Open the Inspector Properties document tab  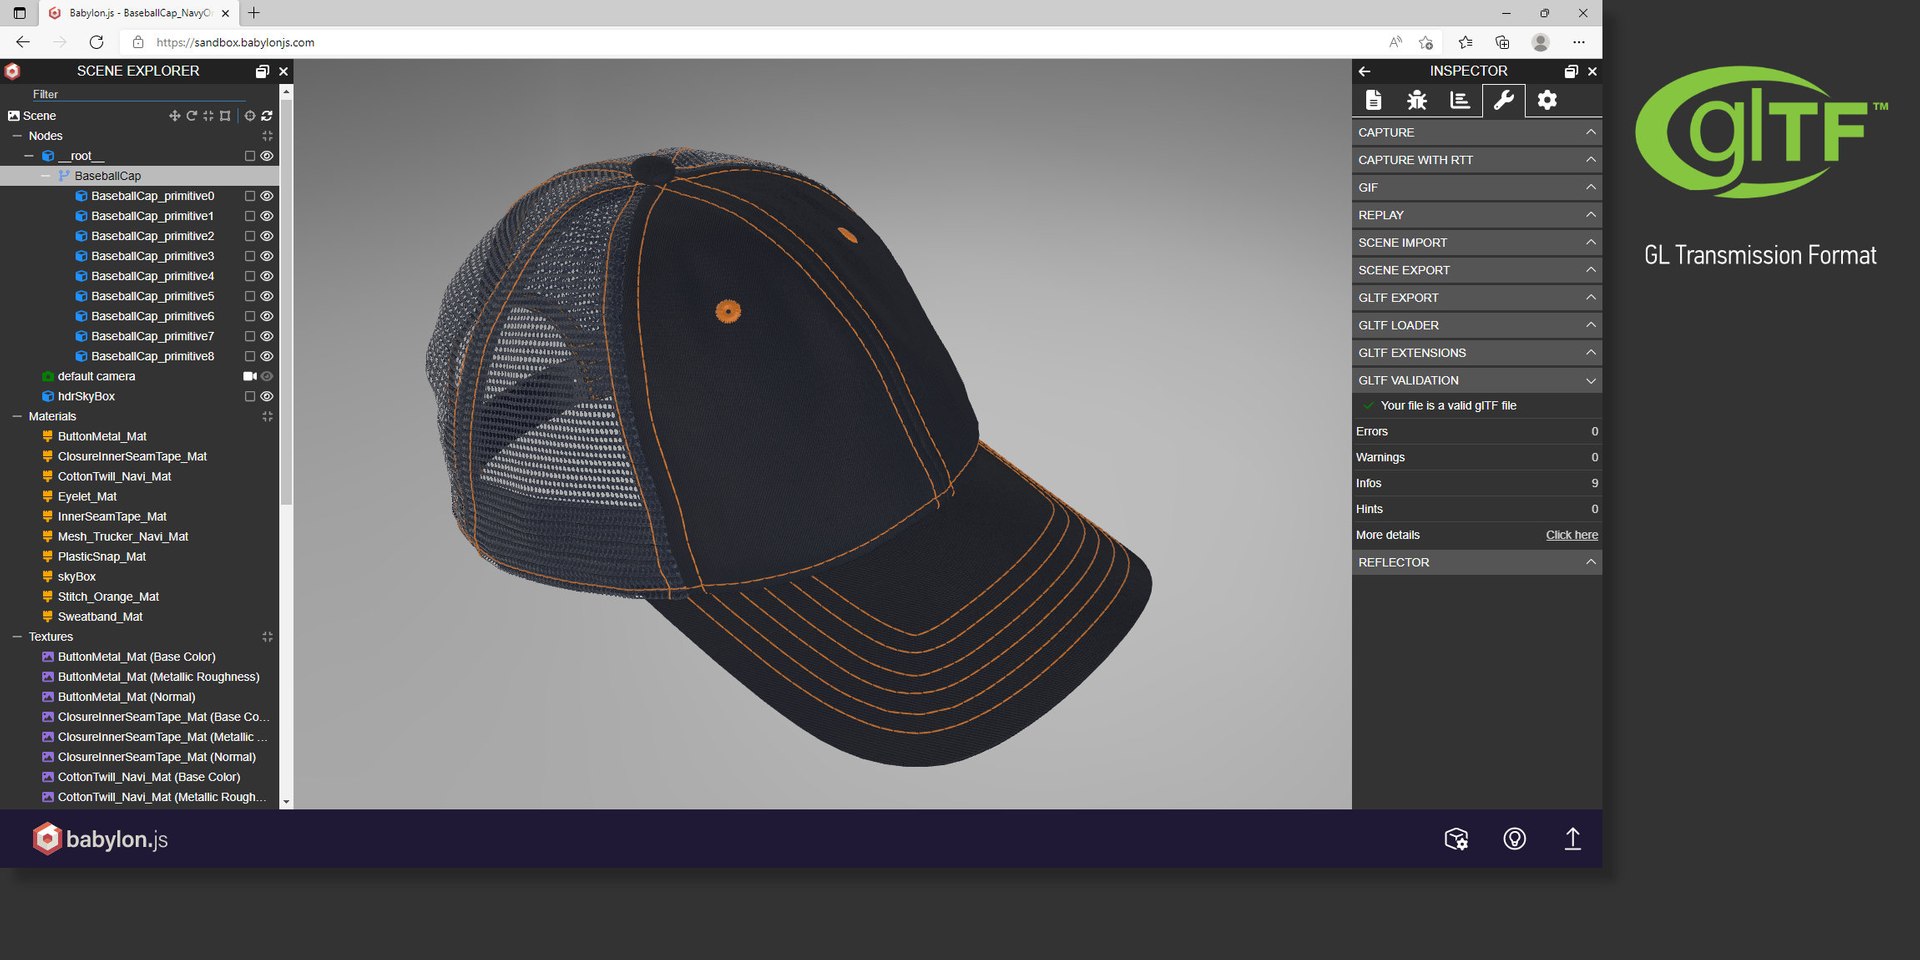click(x=1374, y=100)
